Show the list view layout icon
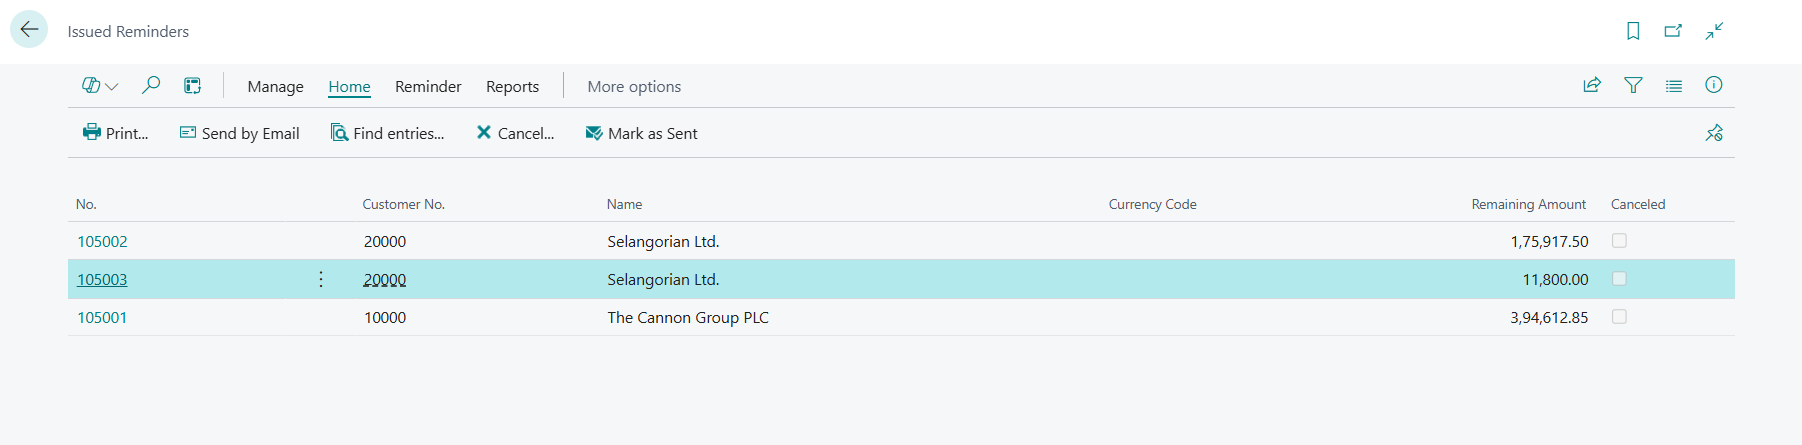Image resolution: width=1802 pixels, height=445 pixels. pos(1673,85)
